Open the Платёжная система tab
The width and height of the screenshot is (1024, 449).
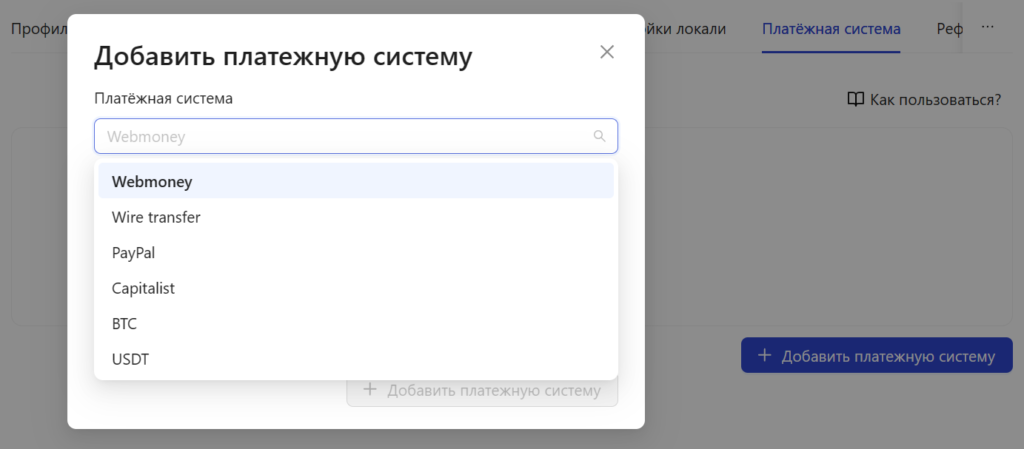click(x=831, y=29)
